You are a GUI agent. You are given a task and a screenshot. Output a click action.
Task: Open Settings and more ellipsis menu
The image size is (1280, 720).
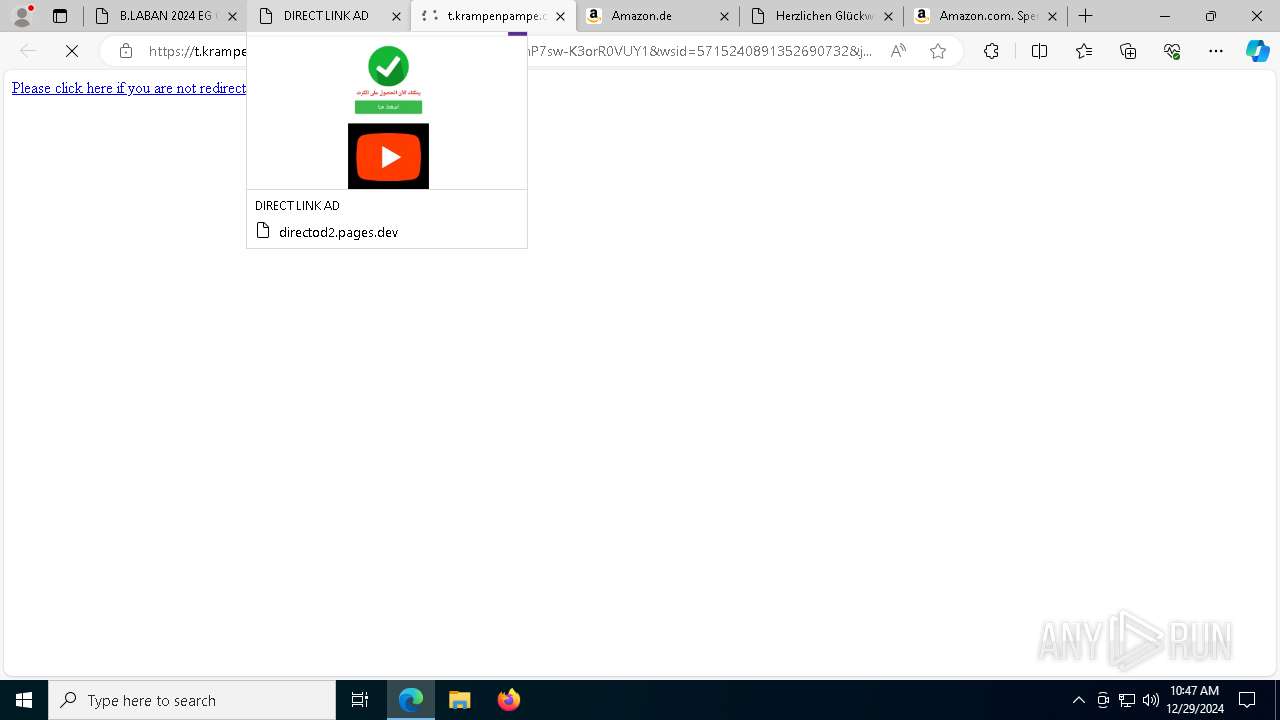(x=1216, y=51)
